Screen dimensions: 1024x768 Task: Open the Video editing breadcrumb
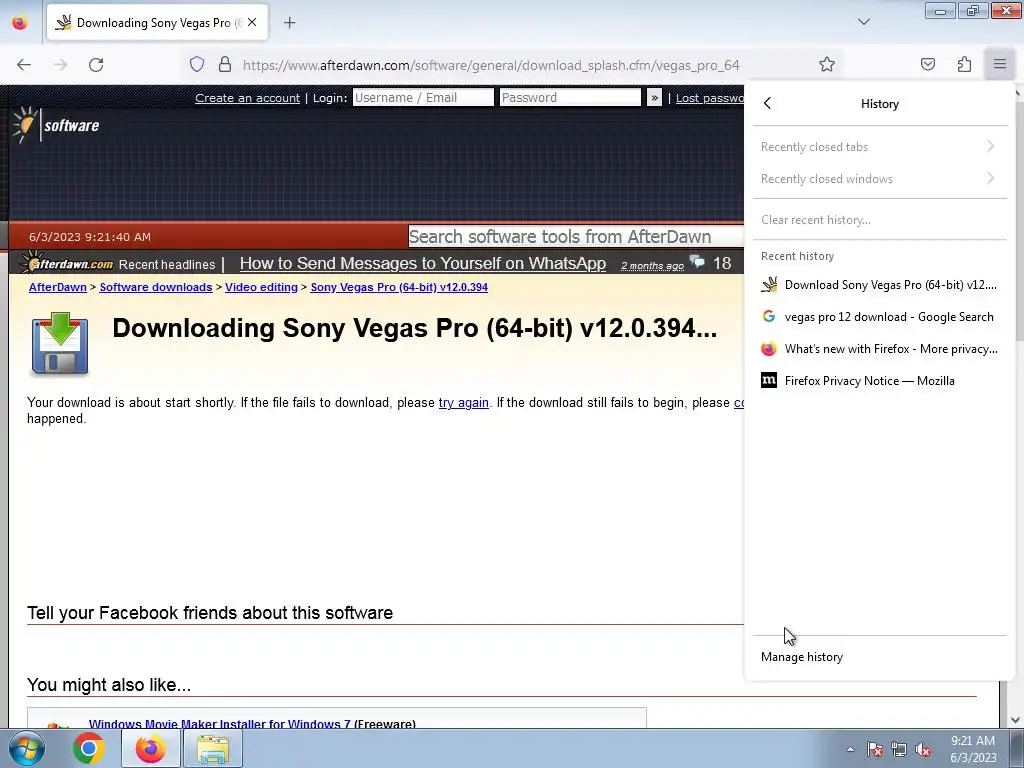(x=261, y=287)
